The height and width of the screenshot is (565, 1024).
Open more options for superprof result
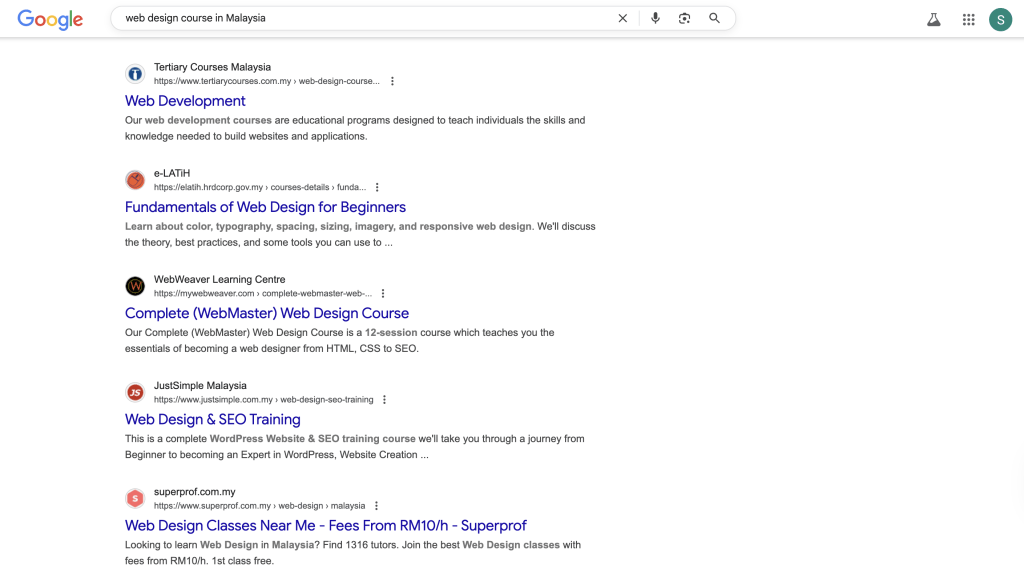coord(376,506)
